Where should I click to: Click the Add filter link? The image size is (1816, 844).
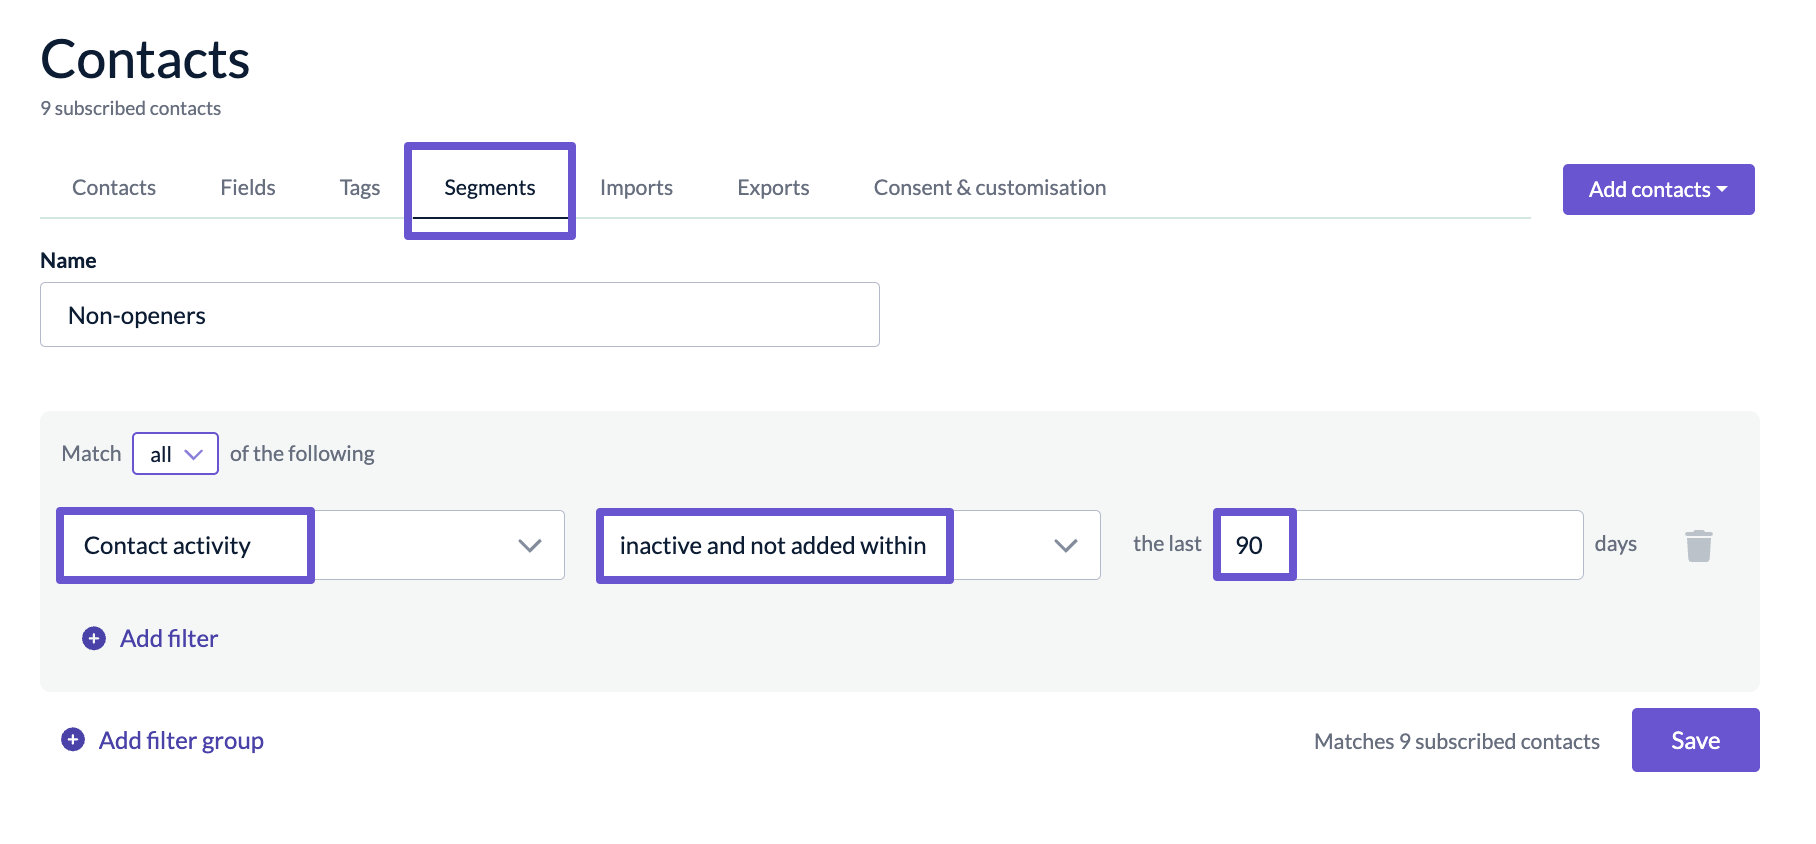[x=169, y=638]
